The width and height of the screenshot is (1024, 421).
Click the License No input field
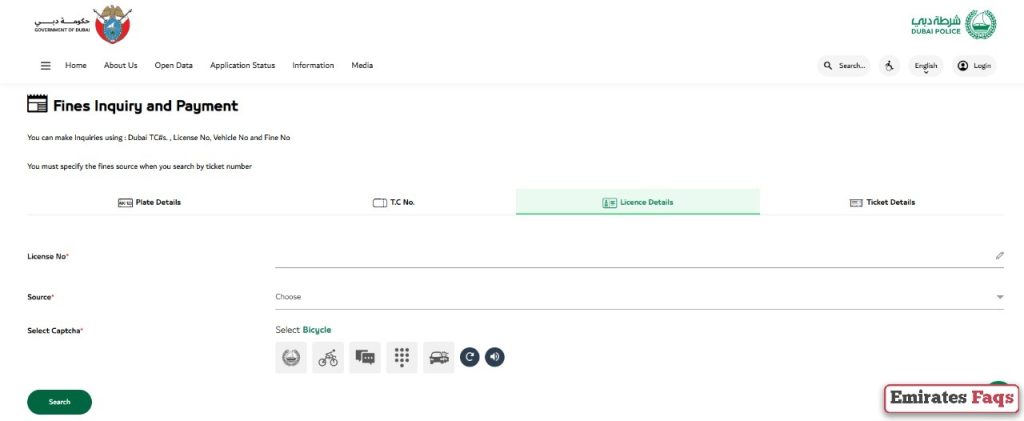[x=630, y=257]
